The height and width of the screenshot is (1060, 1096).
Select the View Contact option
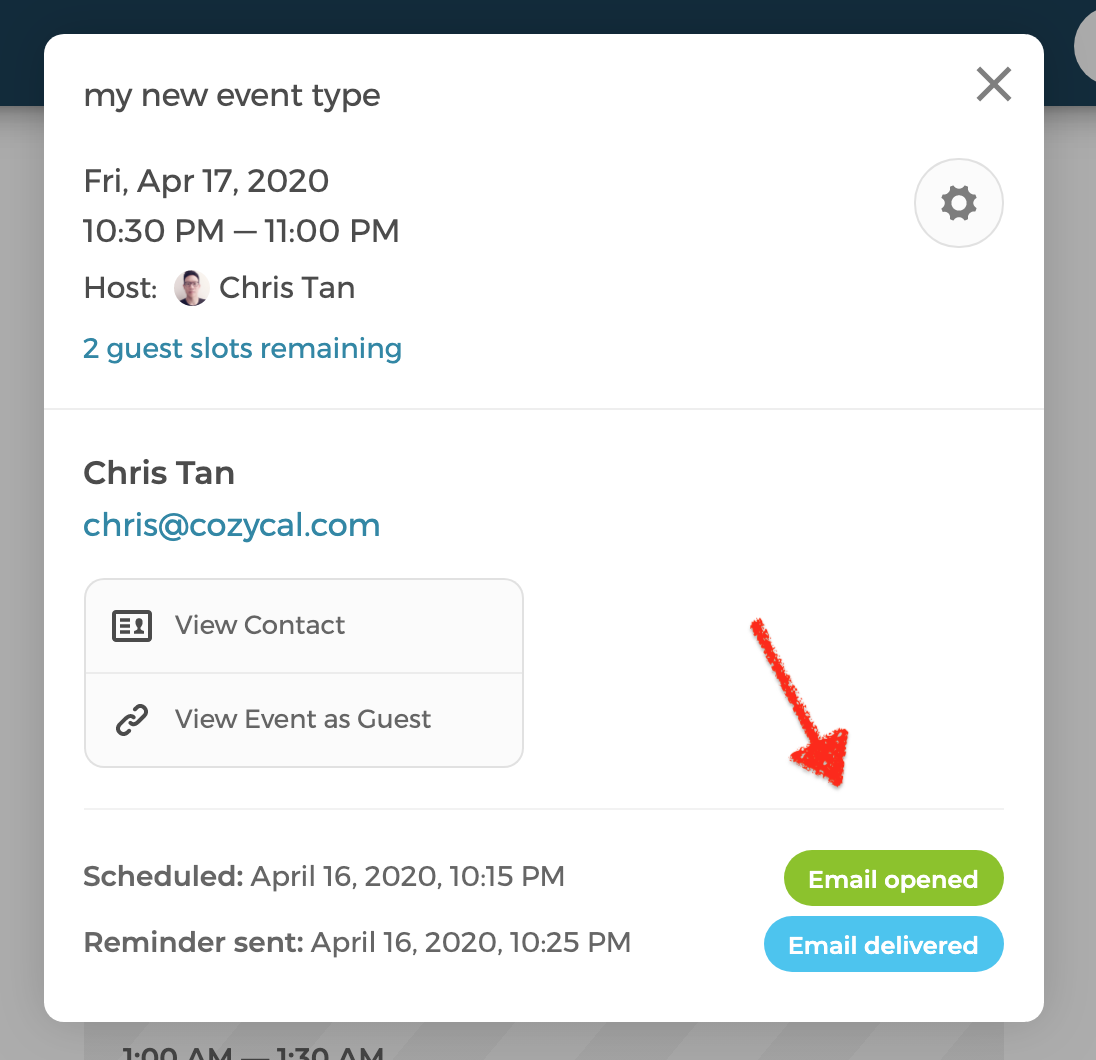(x=304, y=626)
